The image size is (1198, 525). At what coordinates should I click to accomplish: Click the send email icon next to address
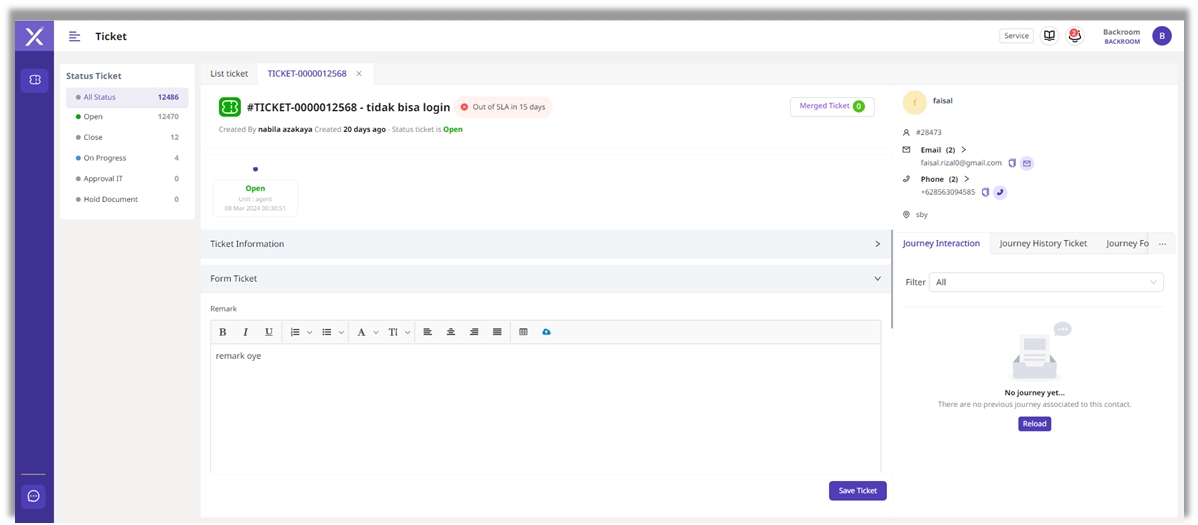pyautogui.click(x=1027, y=163)
